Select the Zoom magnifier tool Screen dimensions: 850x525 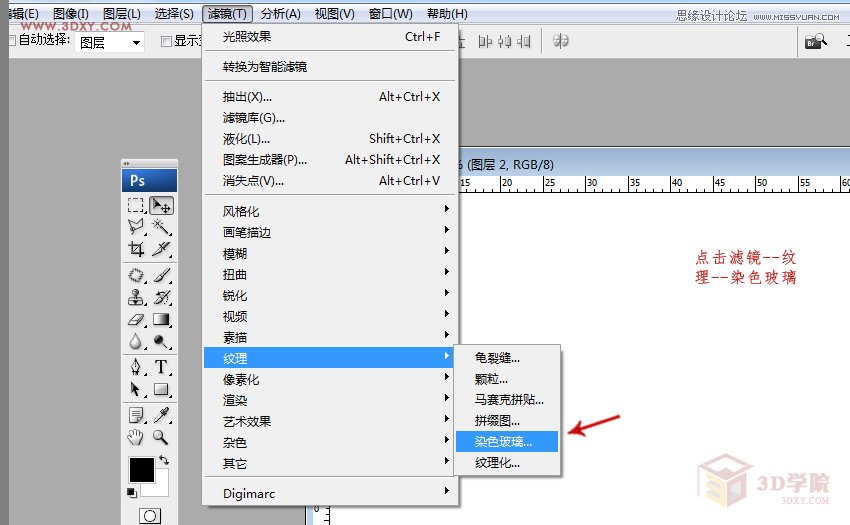coord(162,437)
